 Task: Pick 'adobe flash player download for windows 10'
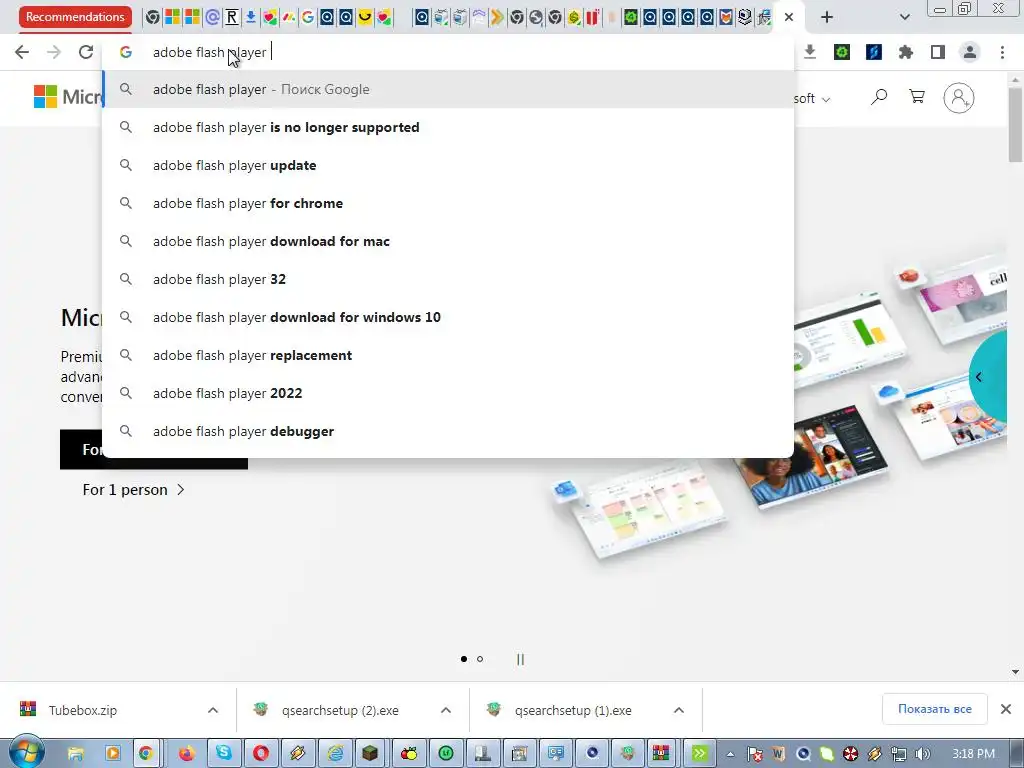coord(448,317)
